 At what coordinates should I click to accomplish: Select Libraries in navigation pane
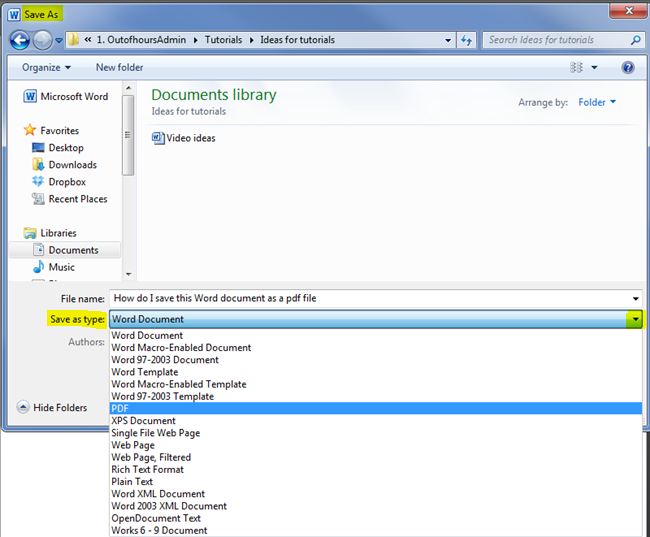click(x=50, y=233)
